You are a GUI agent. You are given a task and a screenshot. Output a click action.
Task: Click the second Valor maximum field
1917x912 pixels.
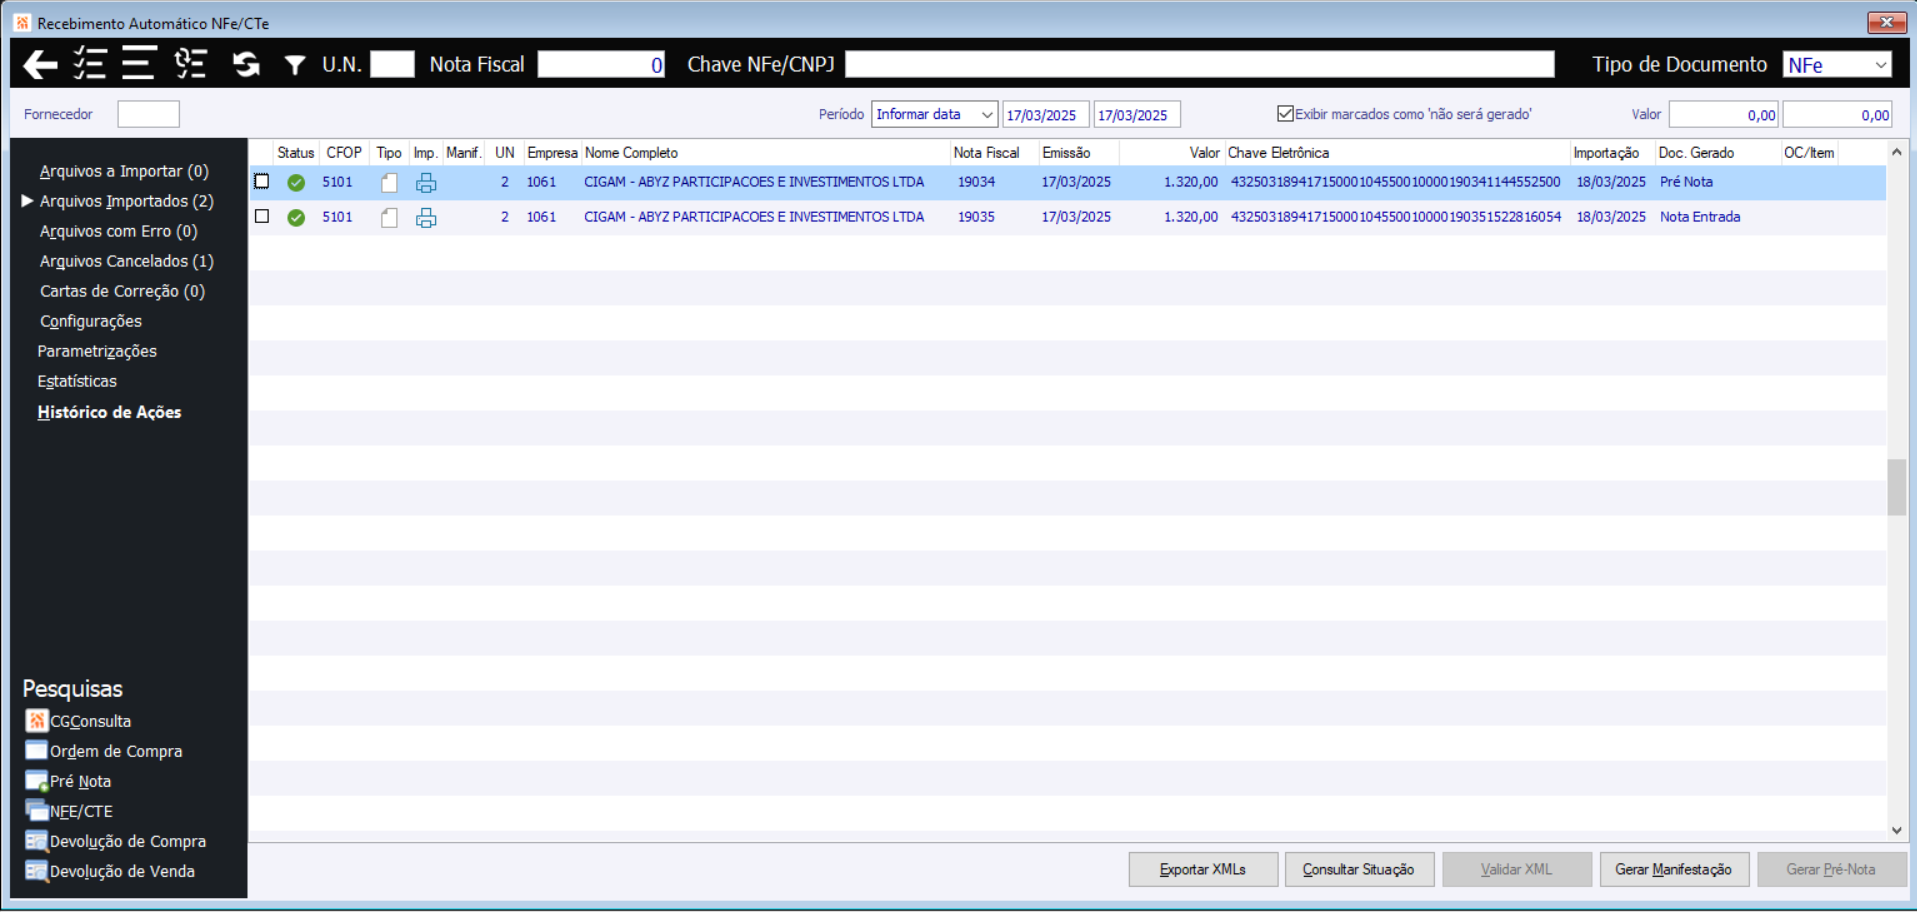tap(1837, 114)
